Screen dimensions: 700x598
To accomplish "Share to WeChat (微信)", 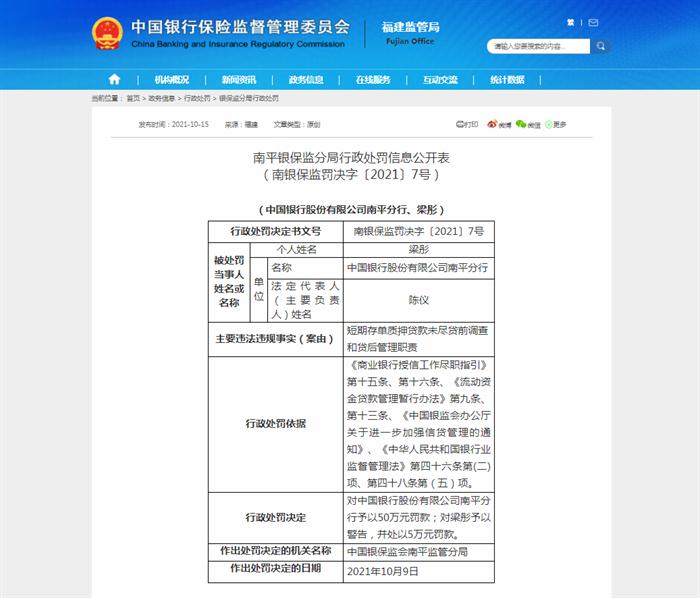I will point(528,125).
